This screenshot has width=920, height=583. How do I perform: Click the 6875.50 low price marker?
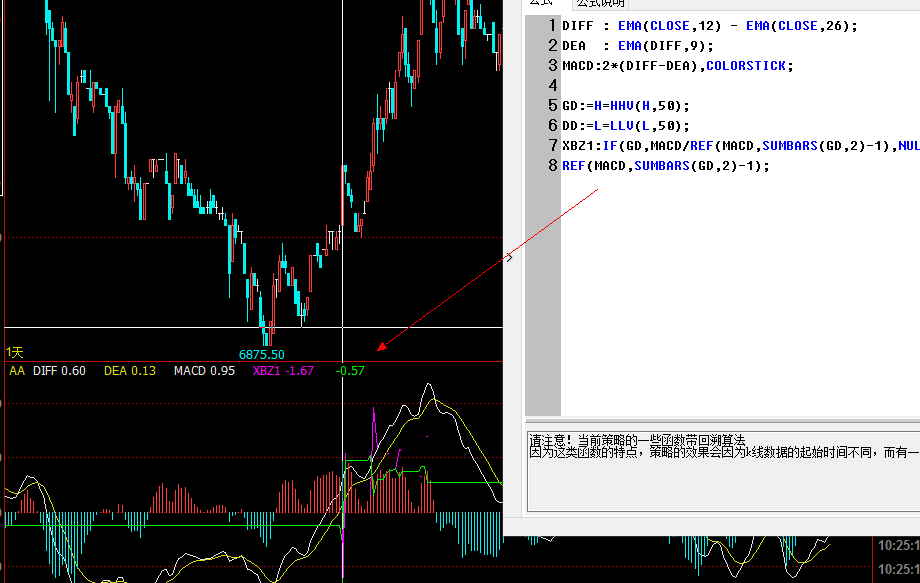click(261, 354)
